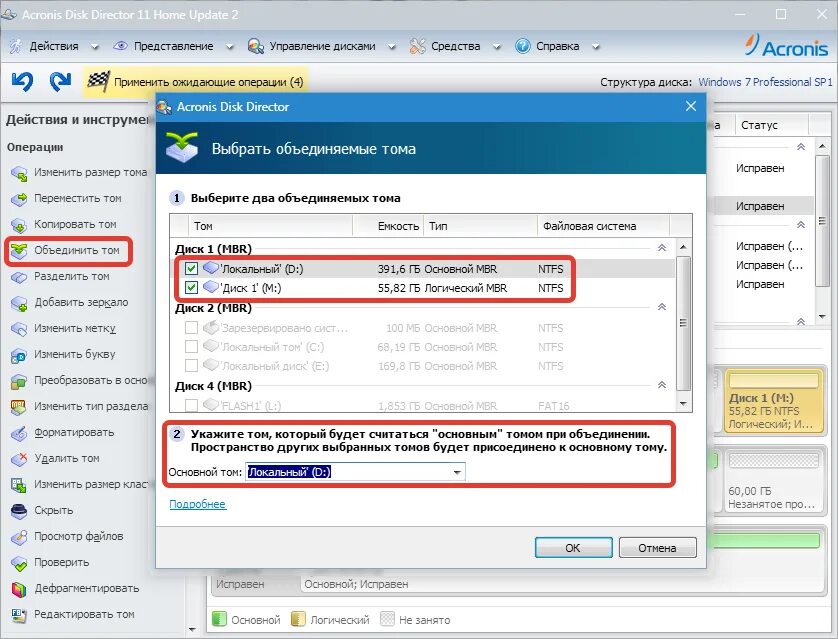Select the Диск 1 (M:) yellow partition block
The image size is (838, 639).
pyautogui.click(x=774, y=401)
